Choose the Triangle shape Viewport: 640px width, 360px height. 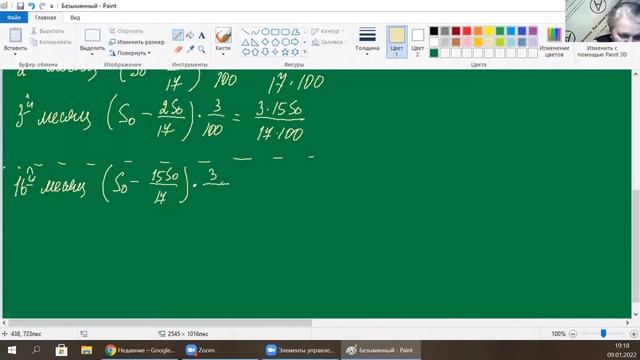[245, 42]
